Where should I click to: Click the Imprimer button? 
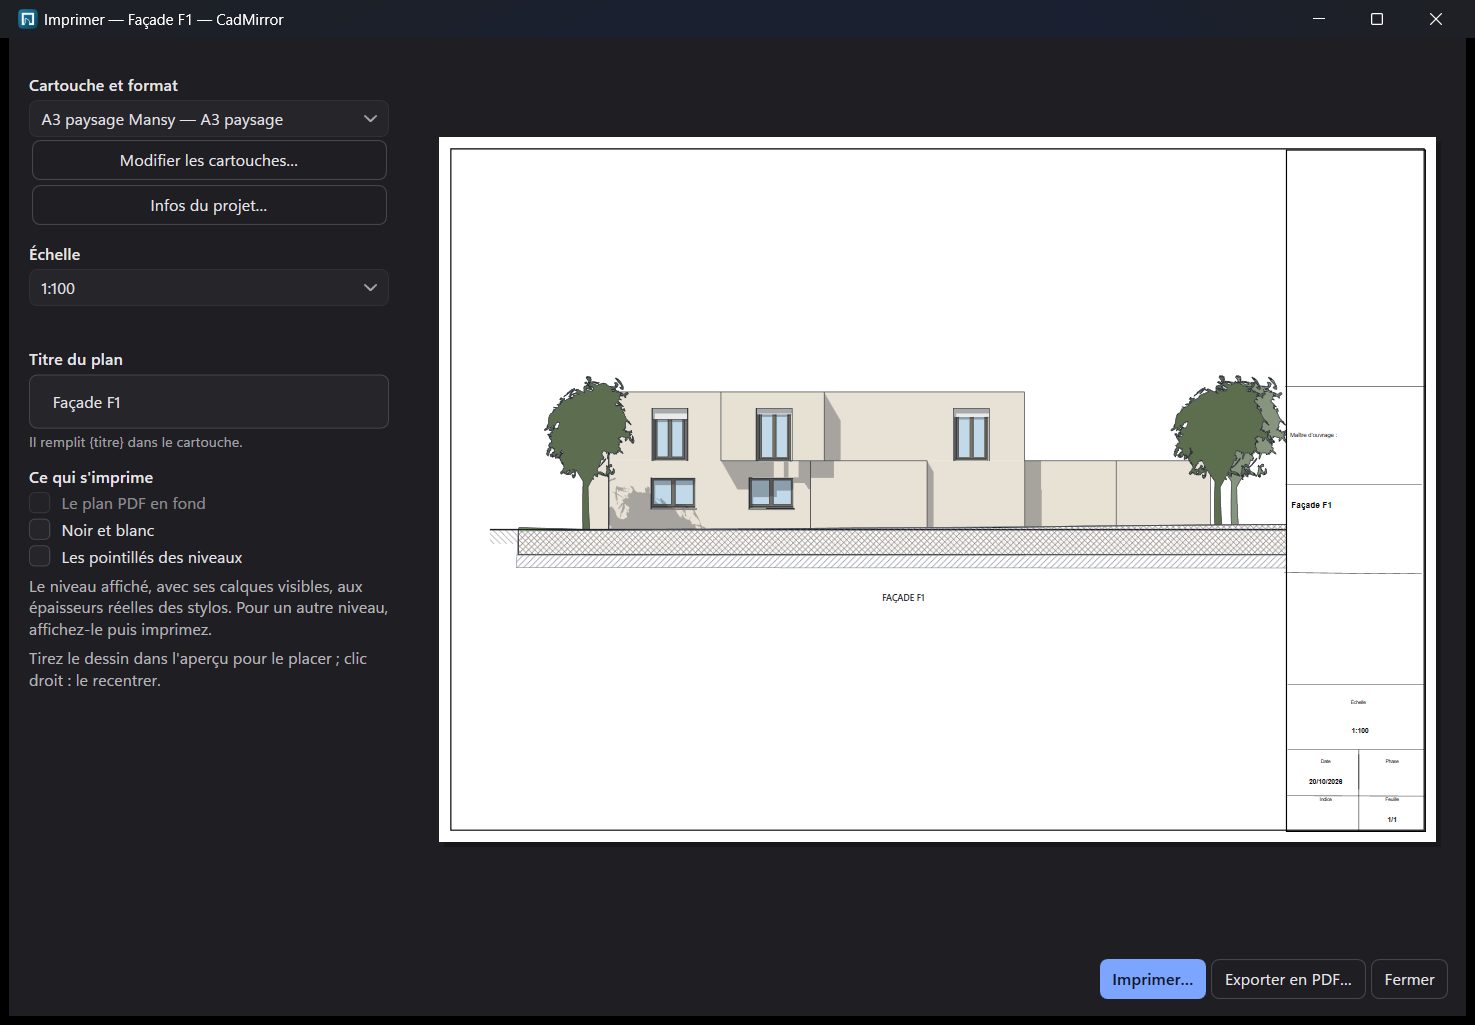pyautogui.click(x=1152, y=979)
